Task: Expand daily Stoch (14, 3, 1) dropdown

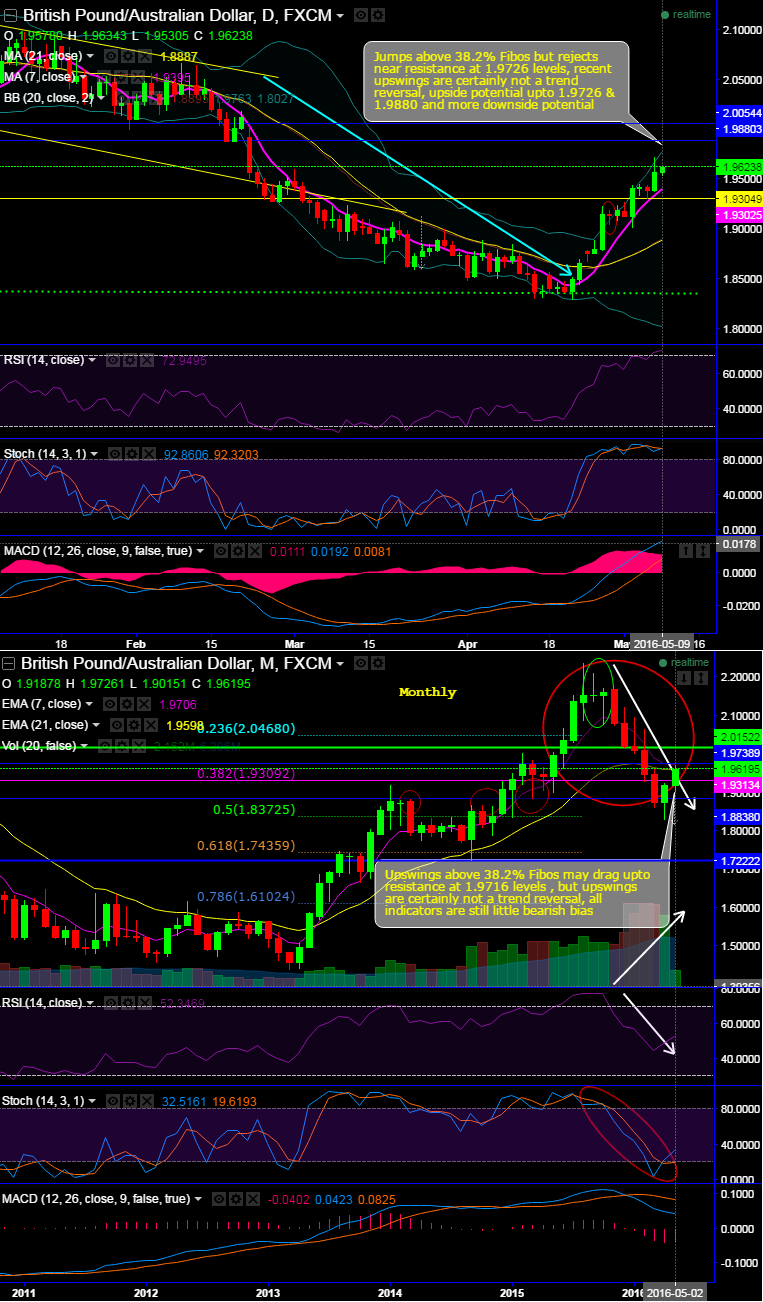Action: pos(94,454)
